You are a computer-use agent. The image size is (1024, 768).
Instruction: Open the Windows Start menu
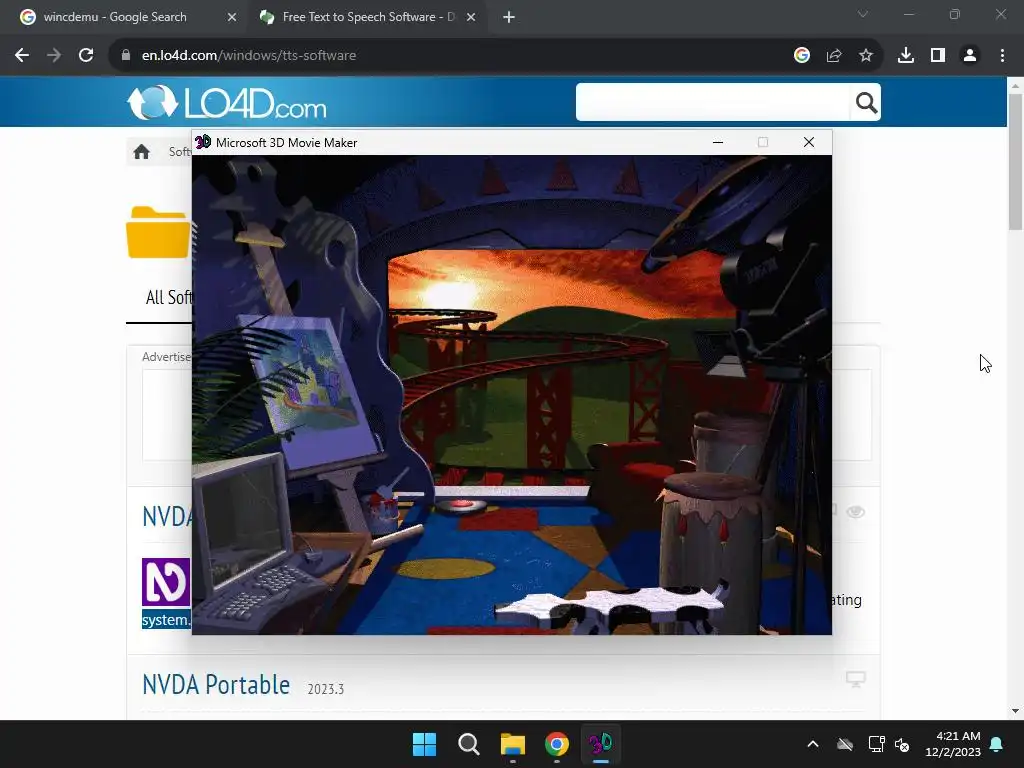pyautogui.click(x=424, y=744)
